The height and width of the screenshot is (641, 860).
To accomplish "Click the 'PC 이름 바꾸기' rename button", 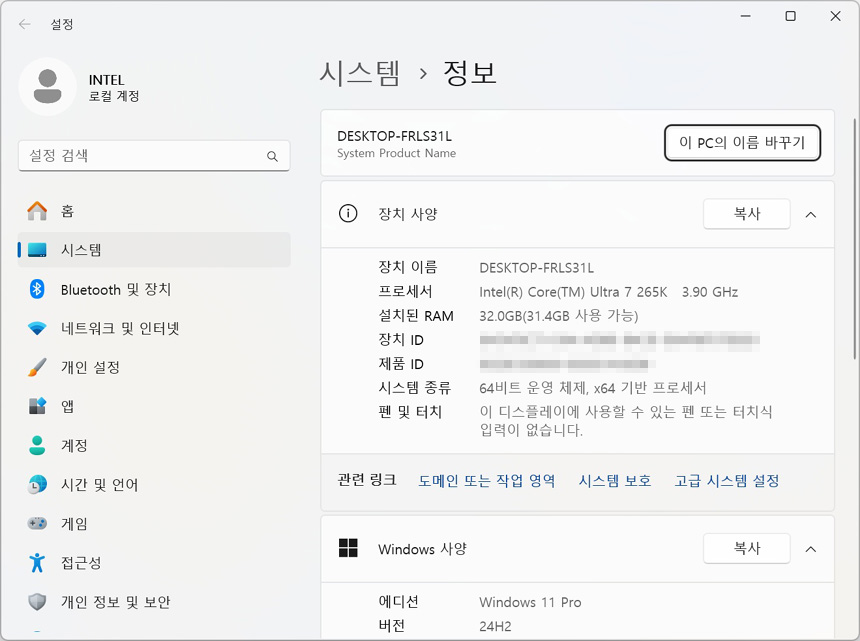I will [742, 143].
